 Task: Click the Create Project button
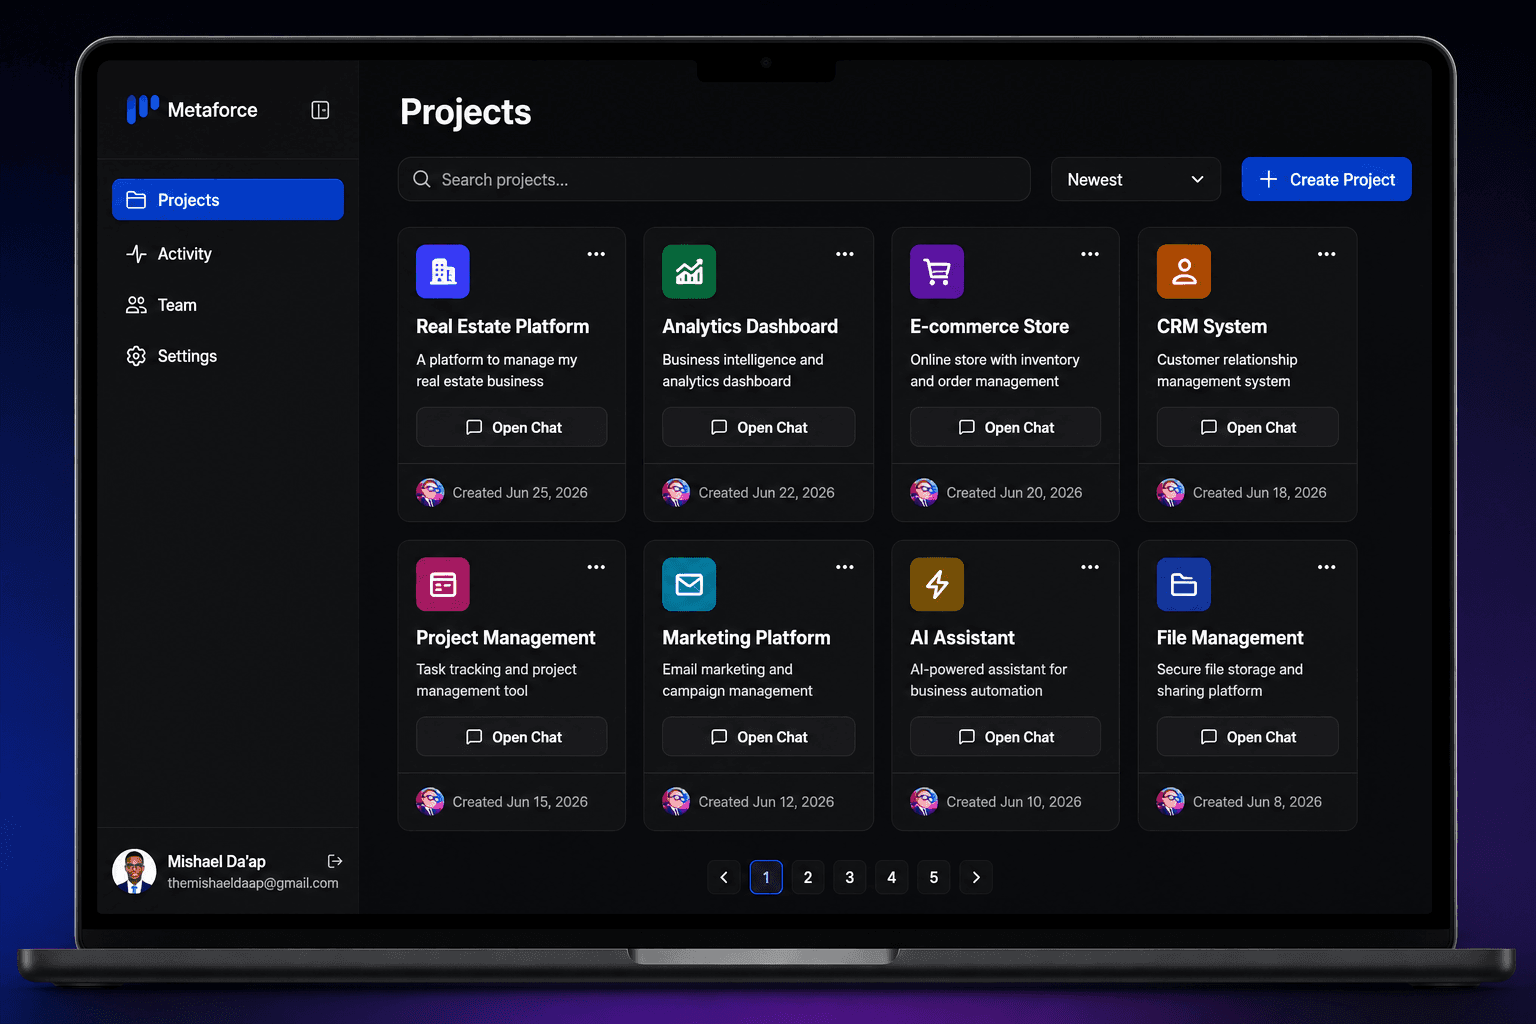(1326, 179)
